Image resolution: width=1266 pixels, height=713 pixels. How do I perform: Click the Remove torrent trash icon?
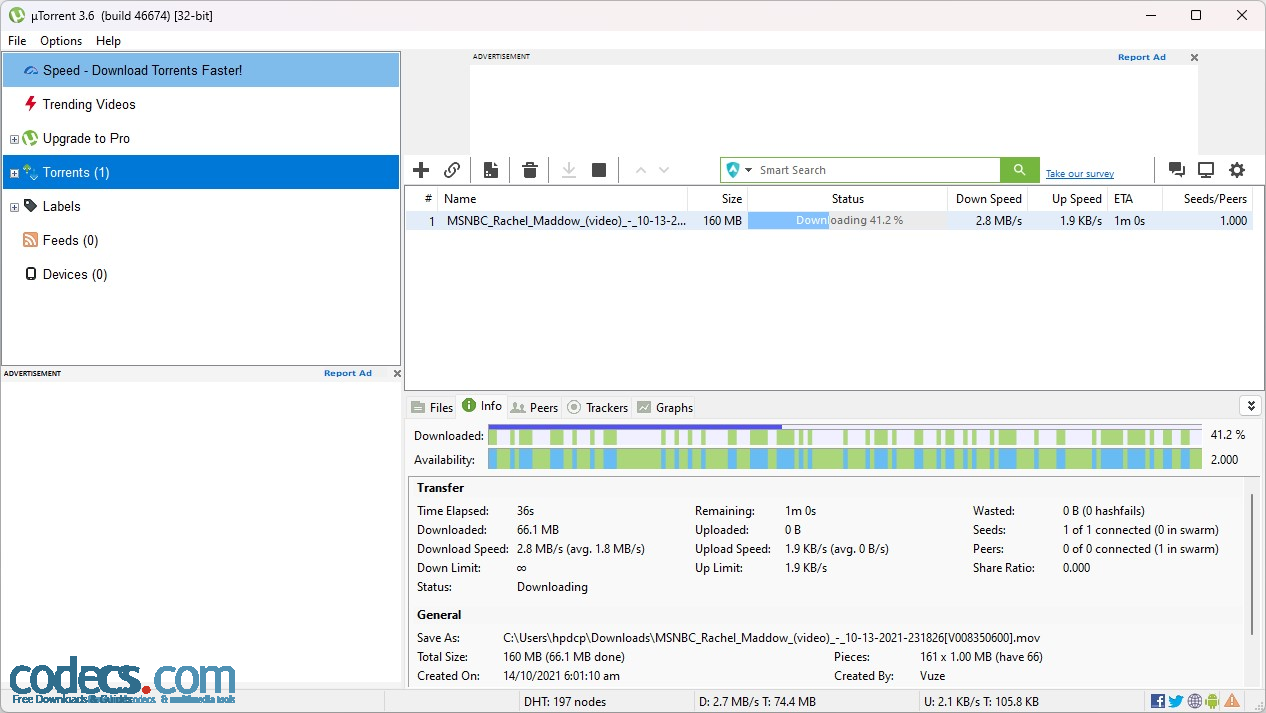click(x=530, y=170)
